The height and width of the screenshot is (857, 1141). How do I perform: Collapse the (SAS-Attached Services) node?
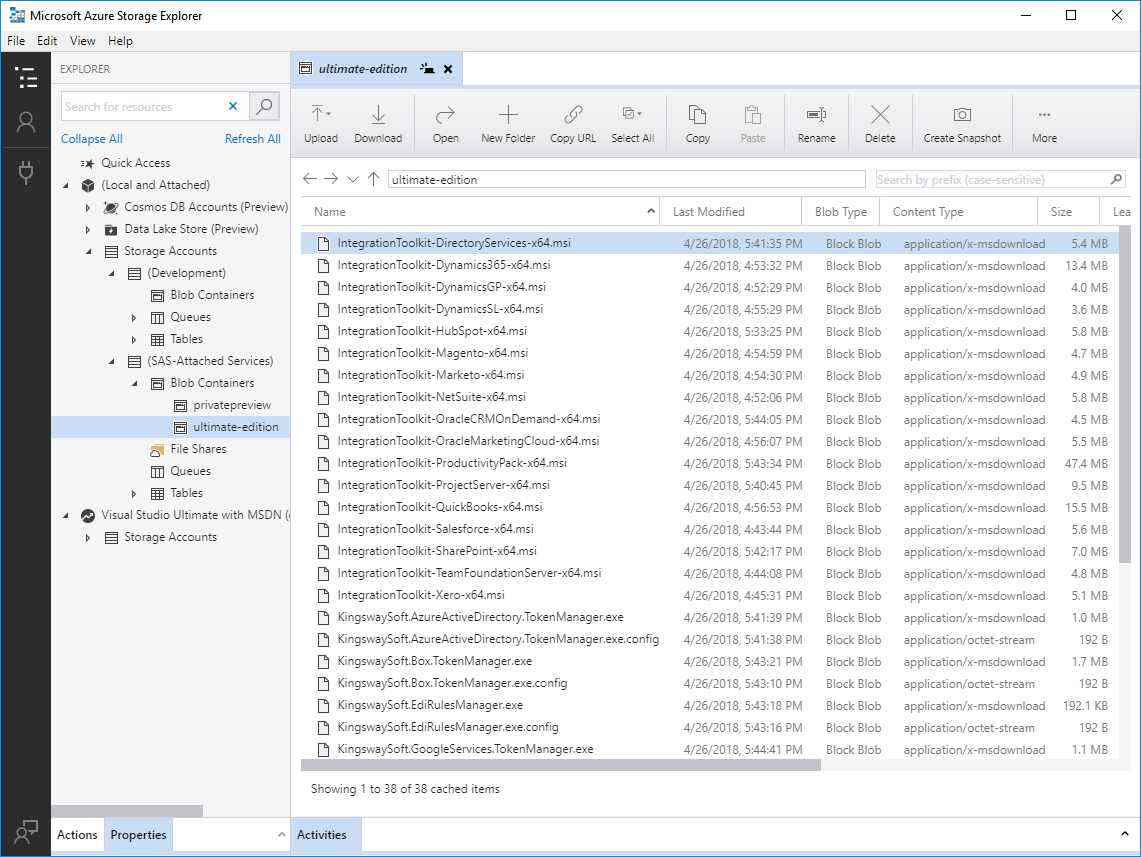[x=112, y=362]
